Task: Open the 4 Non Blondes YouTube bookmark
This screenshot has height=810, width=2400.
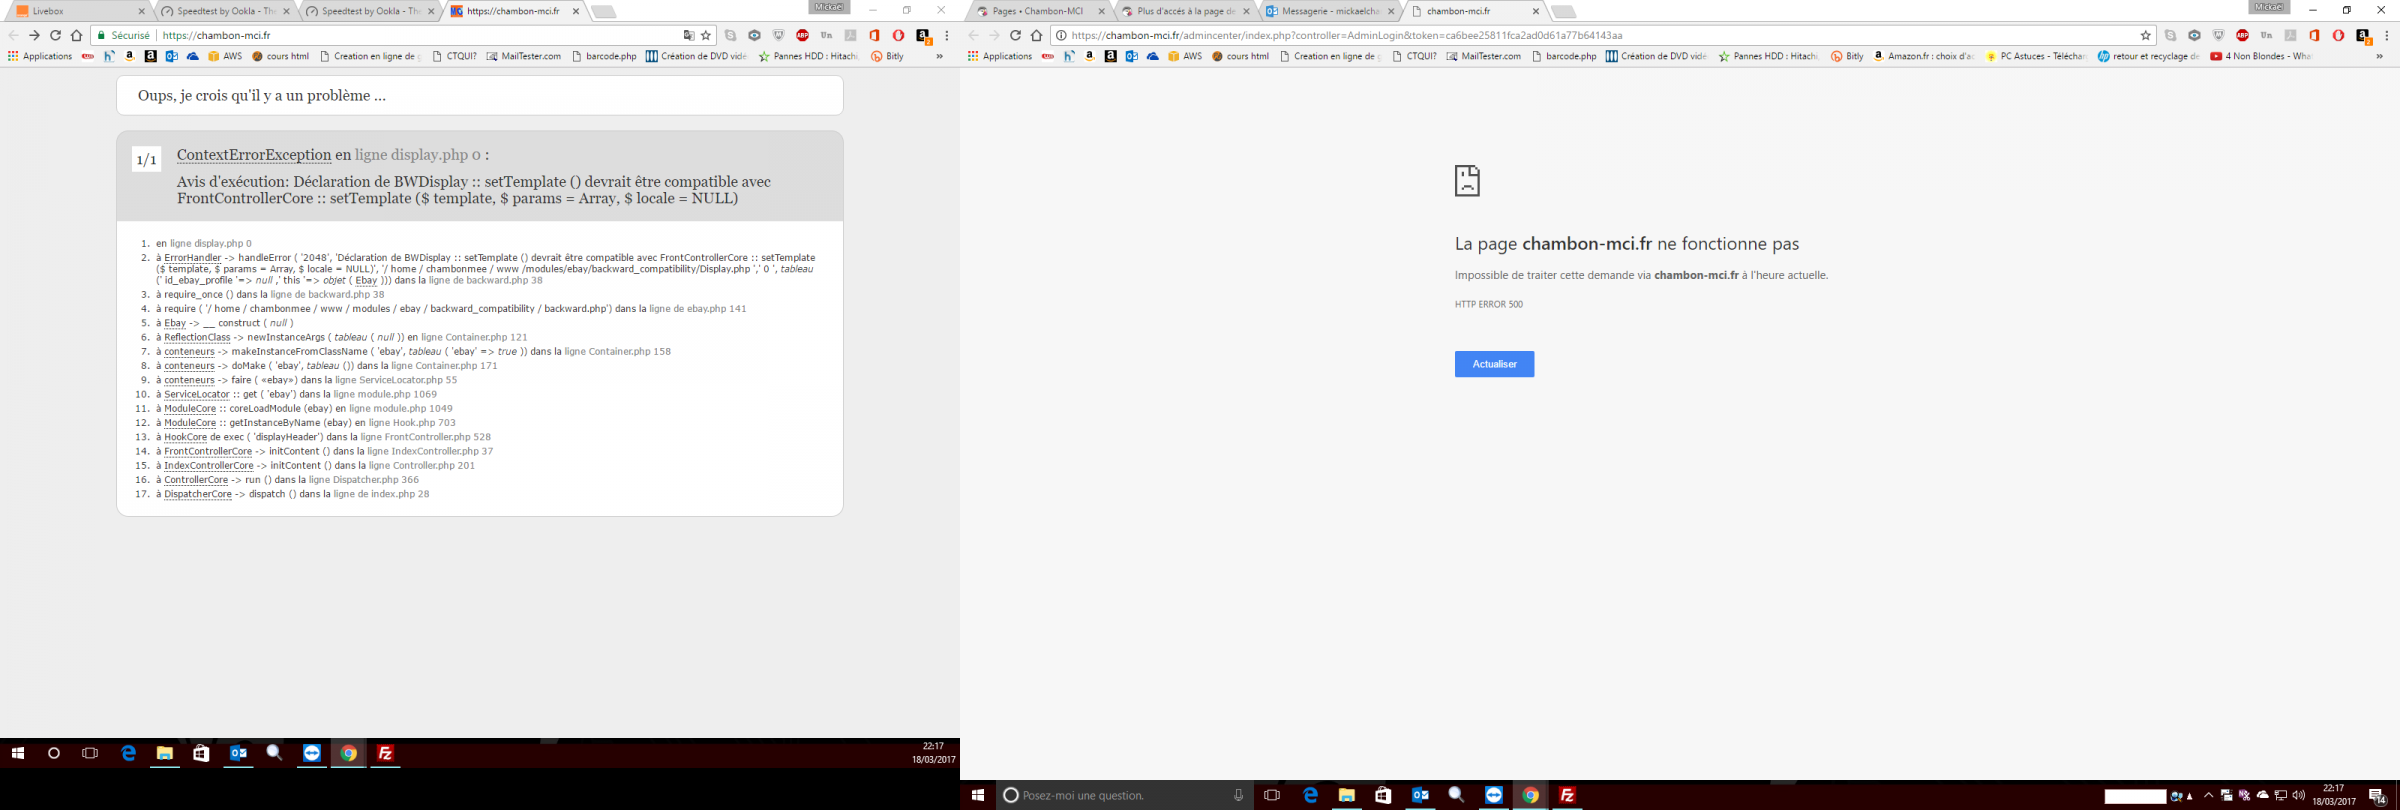Action: 2260,56
